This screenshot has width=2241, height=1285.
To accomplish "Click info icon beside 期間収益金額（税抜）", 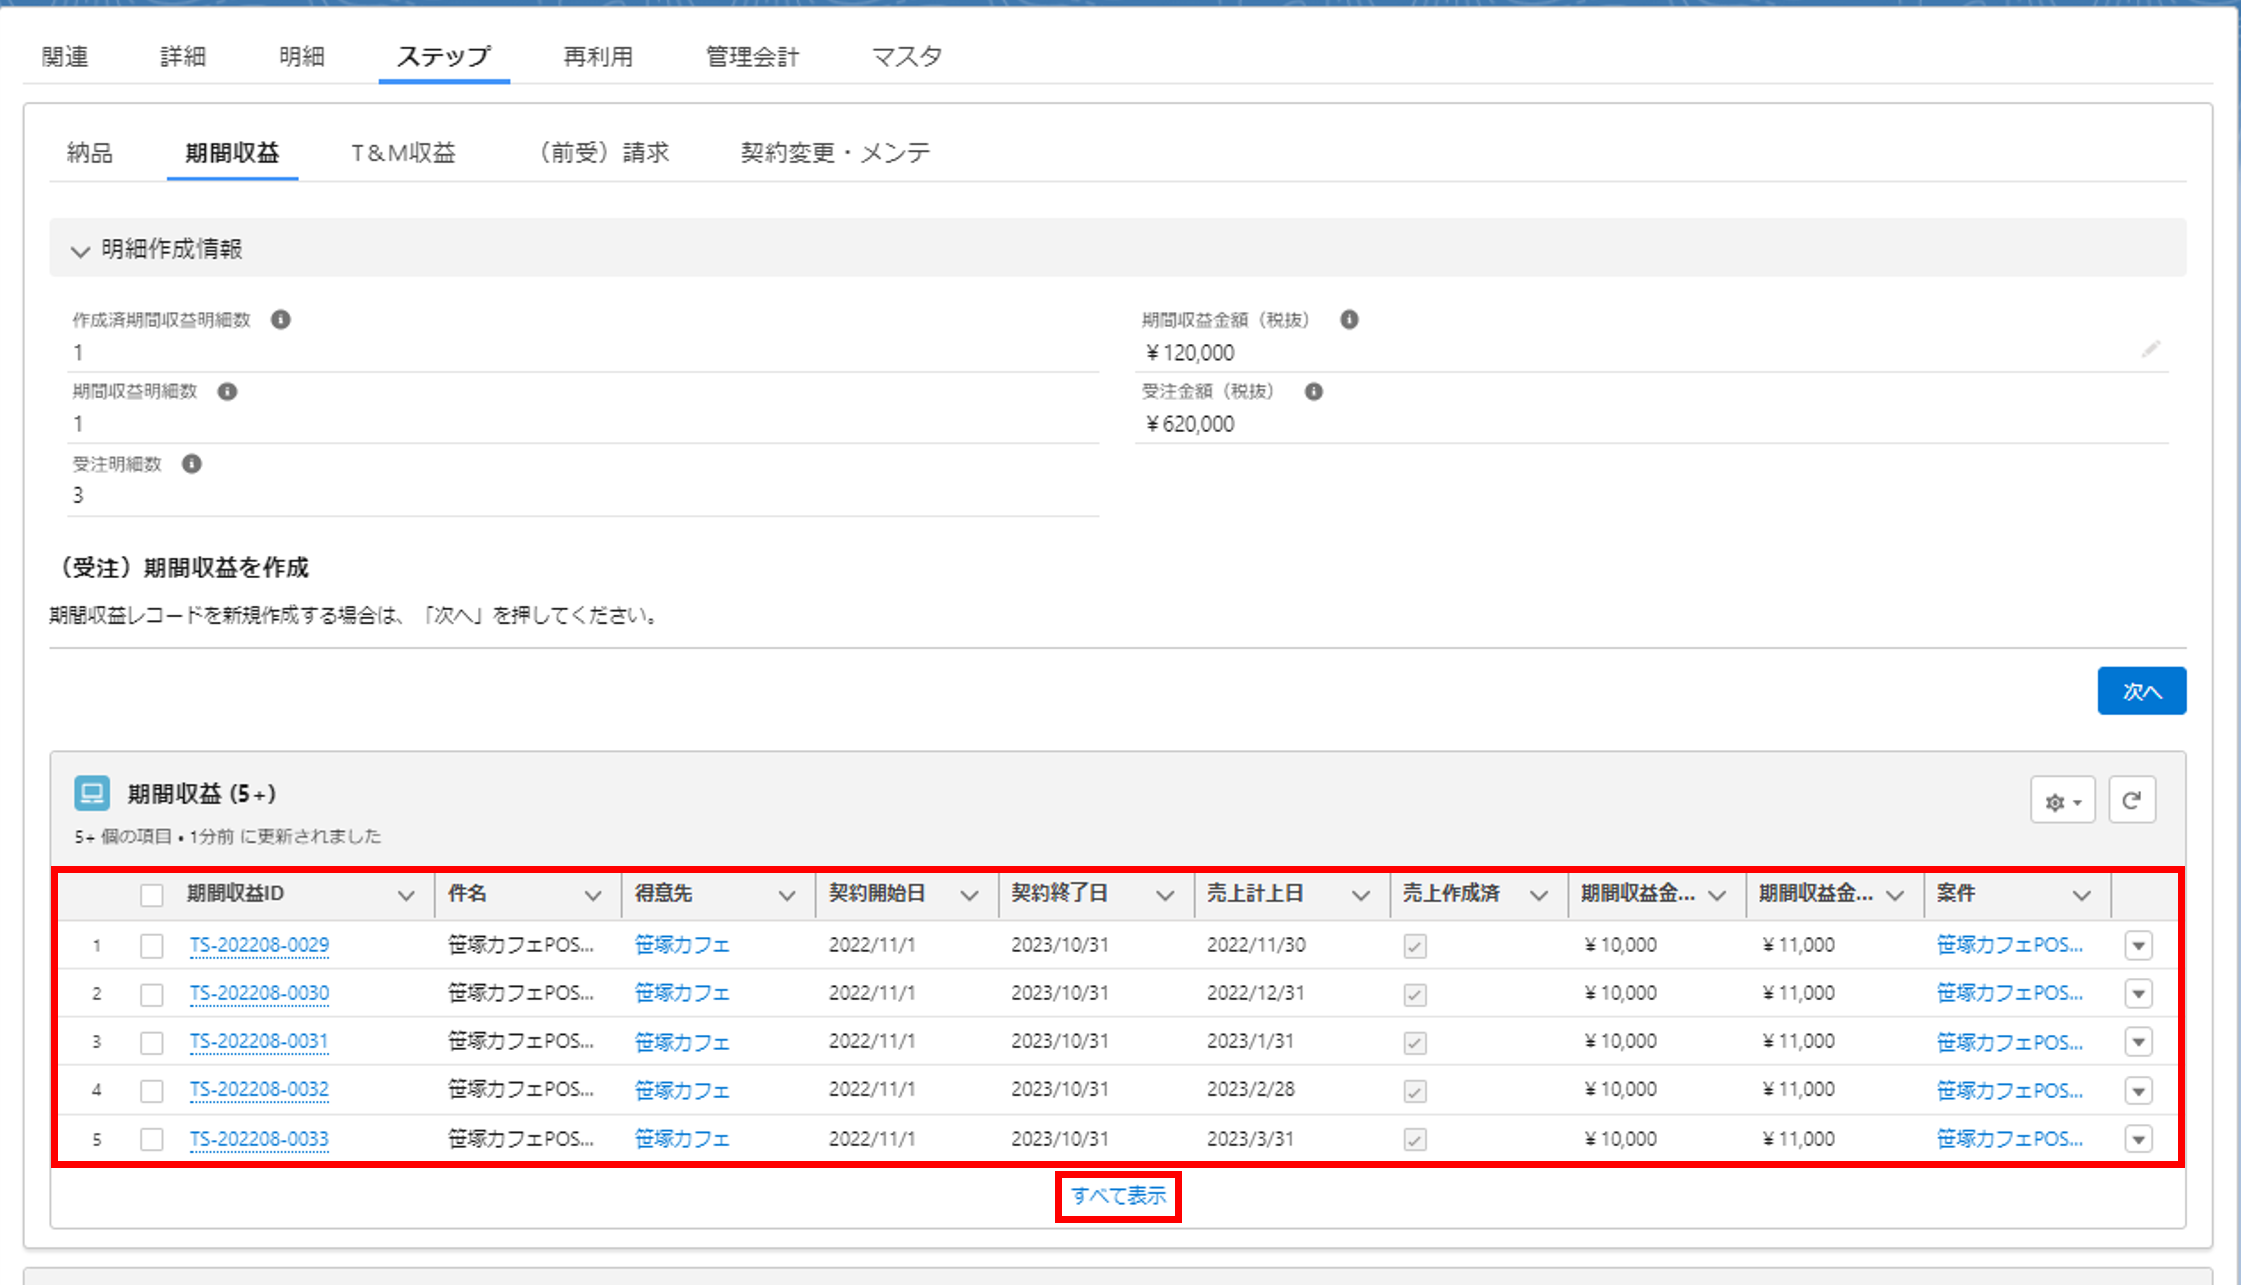I will tap(1349, 320).
